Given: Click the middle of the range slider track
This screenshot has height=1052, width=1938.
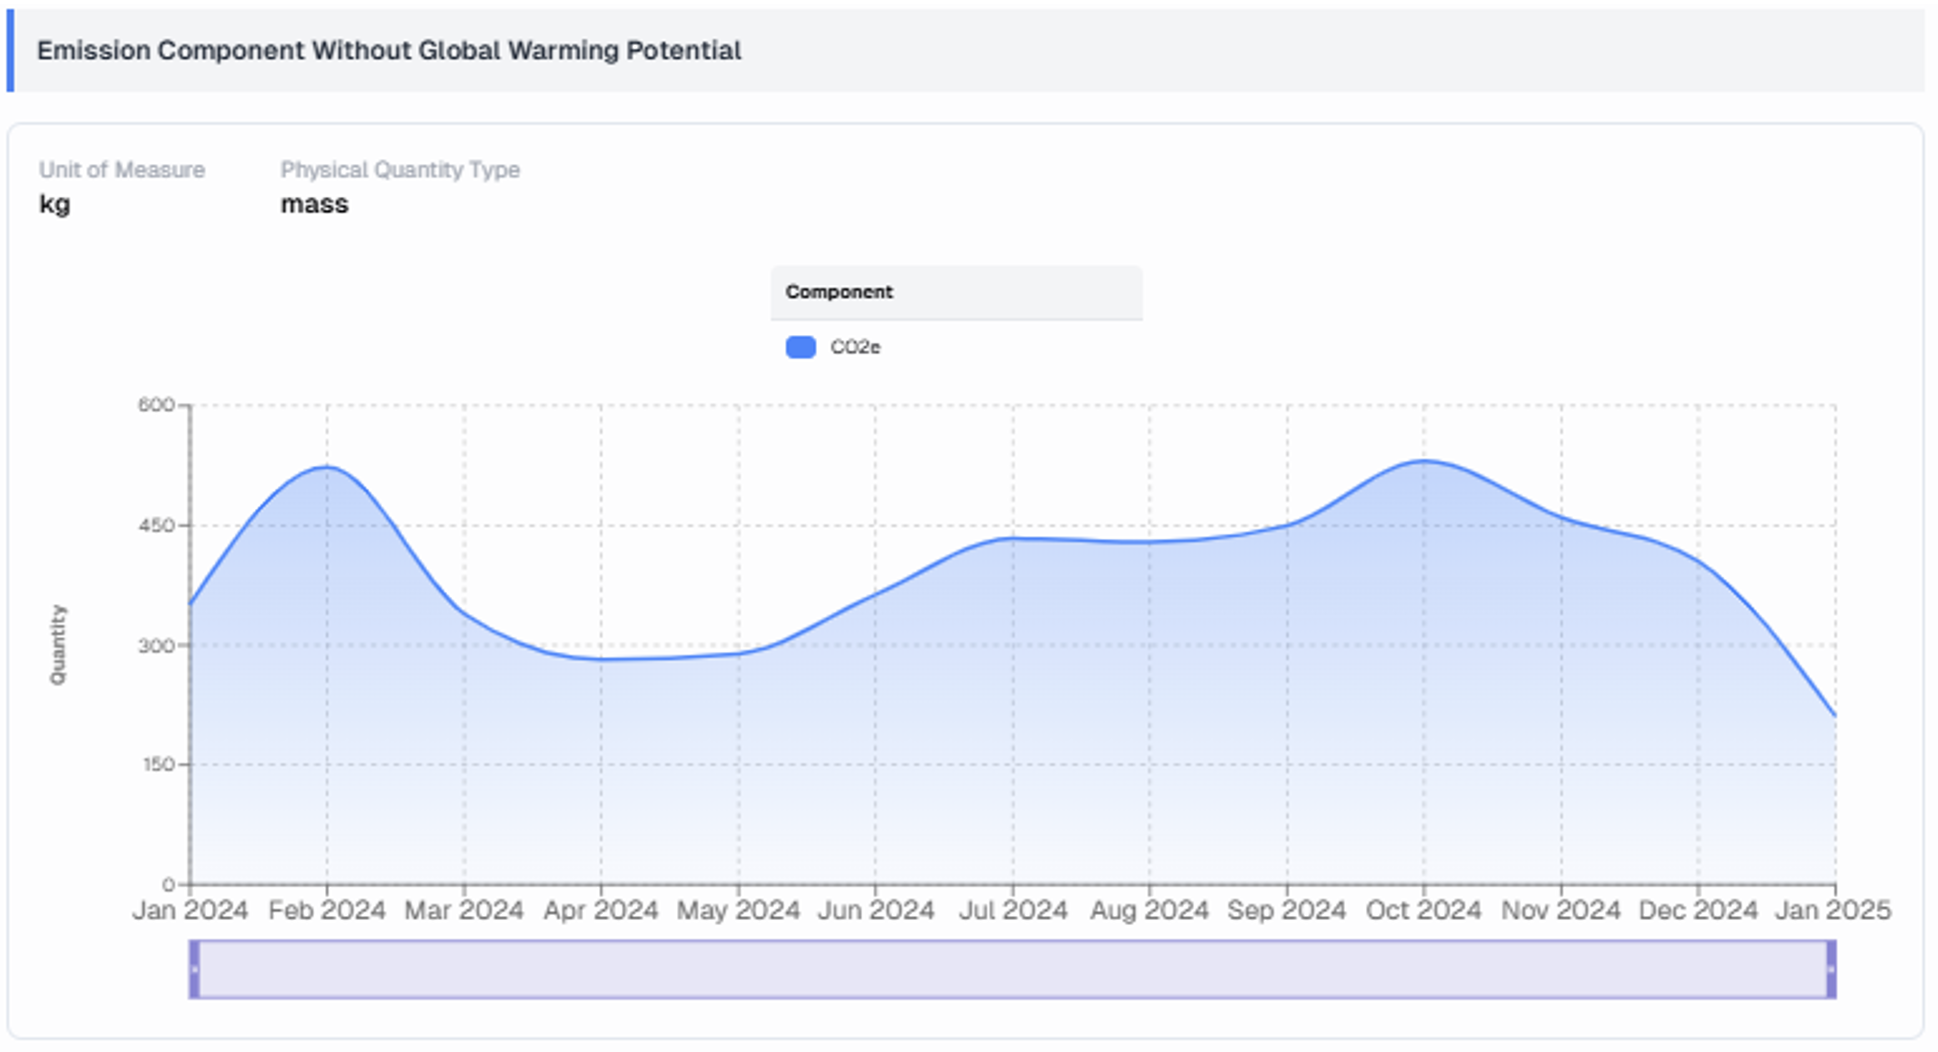Looking at the screenshot, I should [1012, 968].
